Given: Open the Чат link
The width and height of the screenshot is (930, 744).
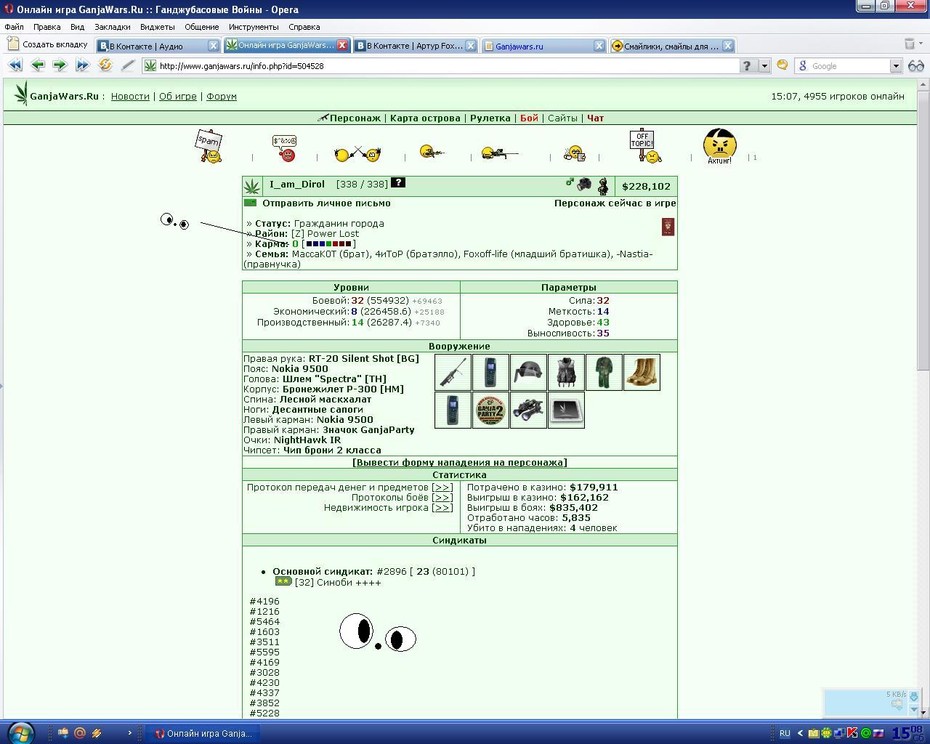Looking at the screenshot, I should pos(595,118).
